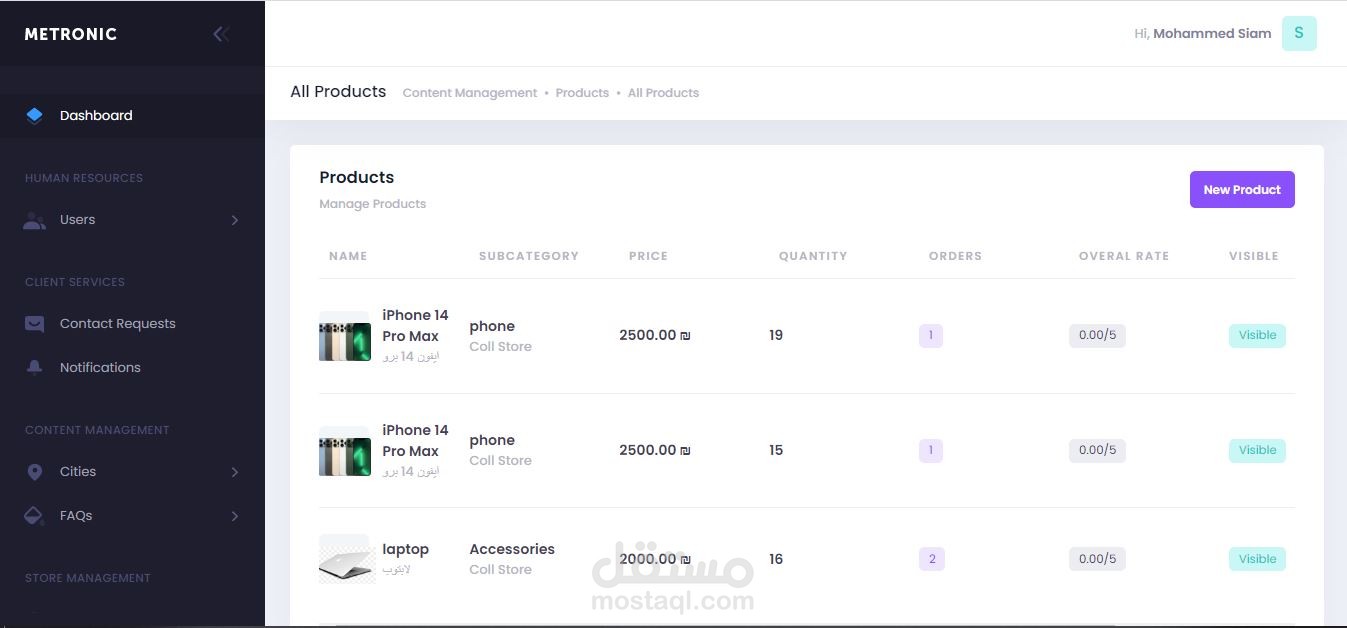This screenshot has height=628, width=1347.
Task: Click the Notifications bell icon
Action: (34, 367)
